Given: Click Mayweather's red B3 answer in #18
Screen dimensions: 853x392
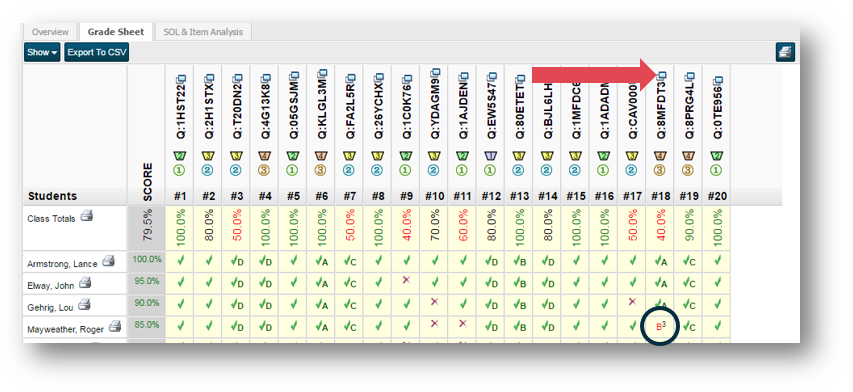Looking at the screenshot, I should pyautogui.click(x=660, y=327).
